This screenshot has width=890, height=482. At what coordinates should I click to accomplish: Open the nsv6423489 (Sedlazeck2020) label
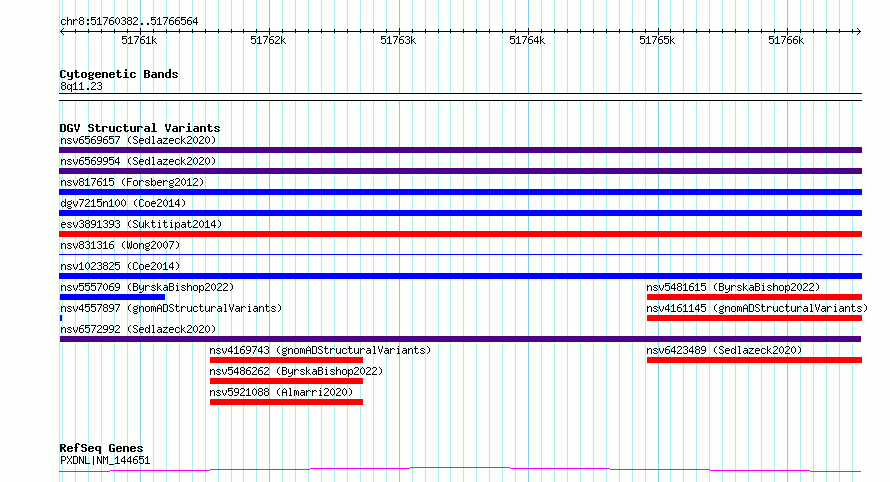(724, 350)
